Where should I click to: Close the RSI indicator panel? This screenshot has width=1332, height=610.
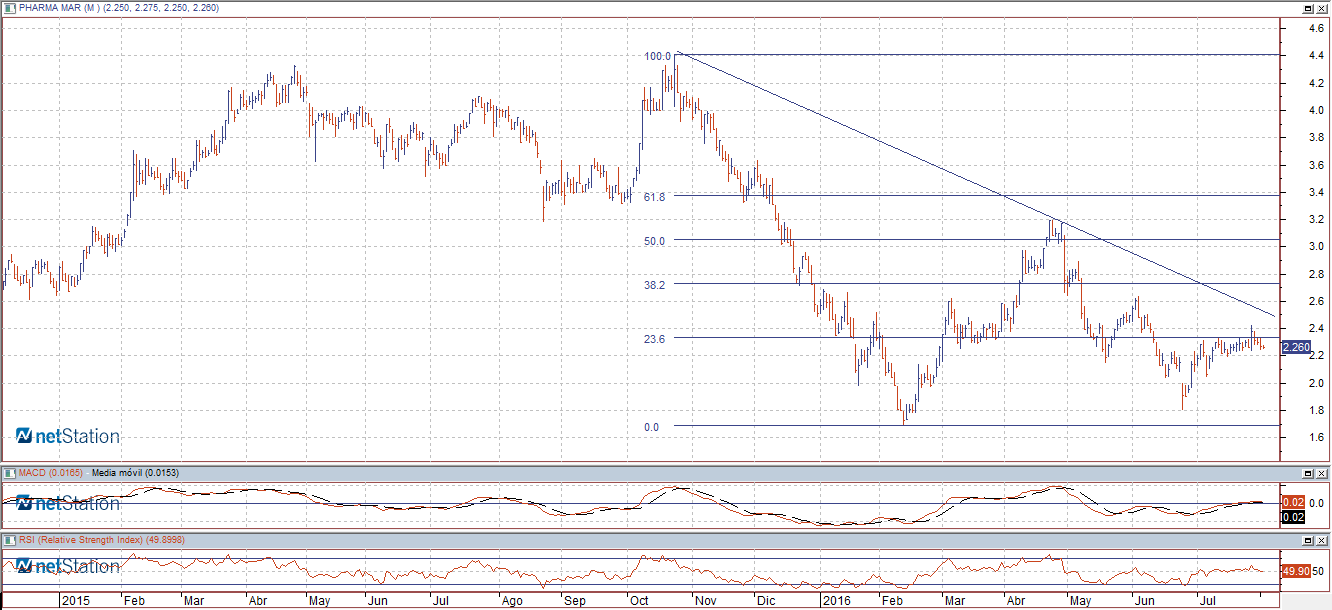pos(1321,540)
